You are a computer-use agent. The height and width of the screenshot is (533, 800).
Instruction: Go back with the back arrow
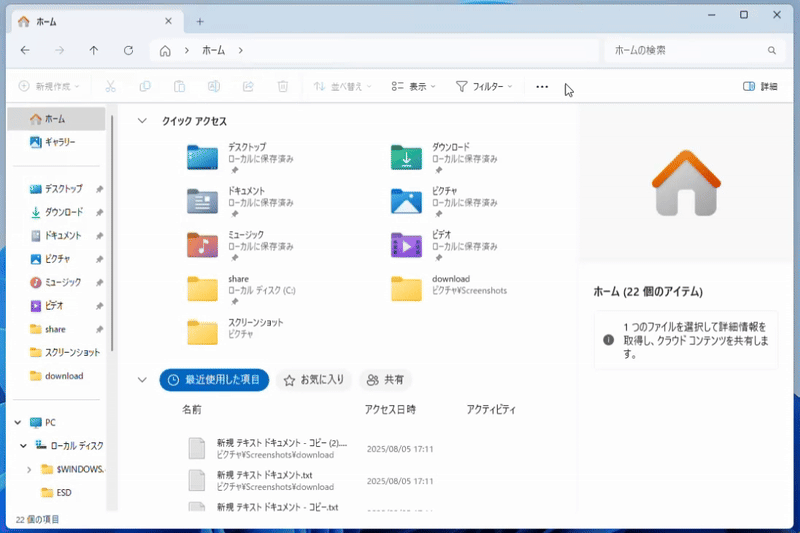tap(25, 50)
